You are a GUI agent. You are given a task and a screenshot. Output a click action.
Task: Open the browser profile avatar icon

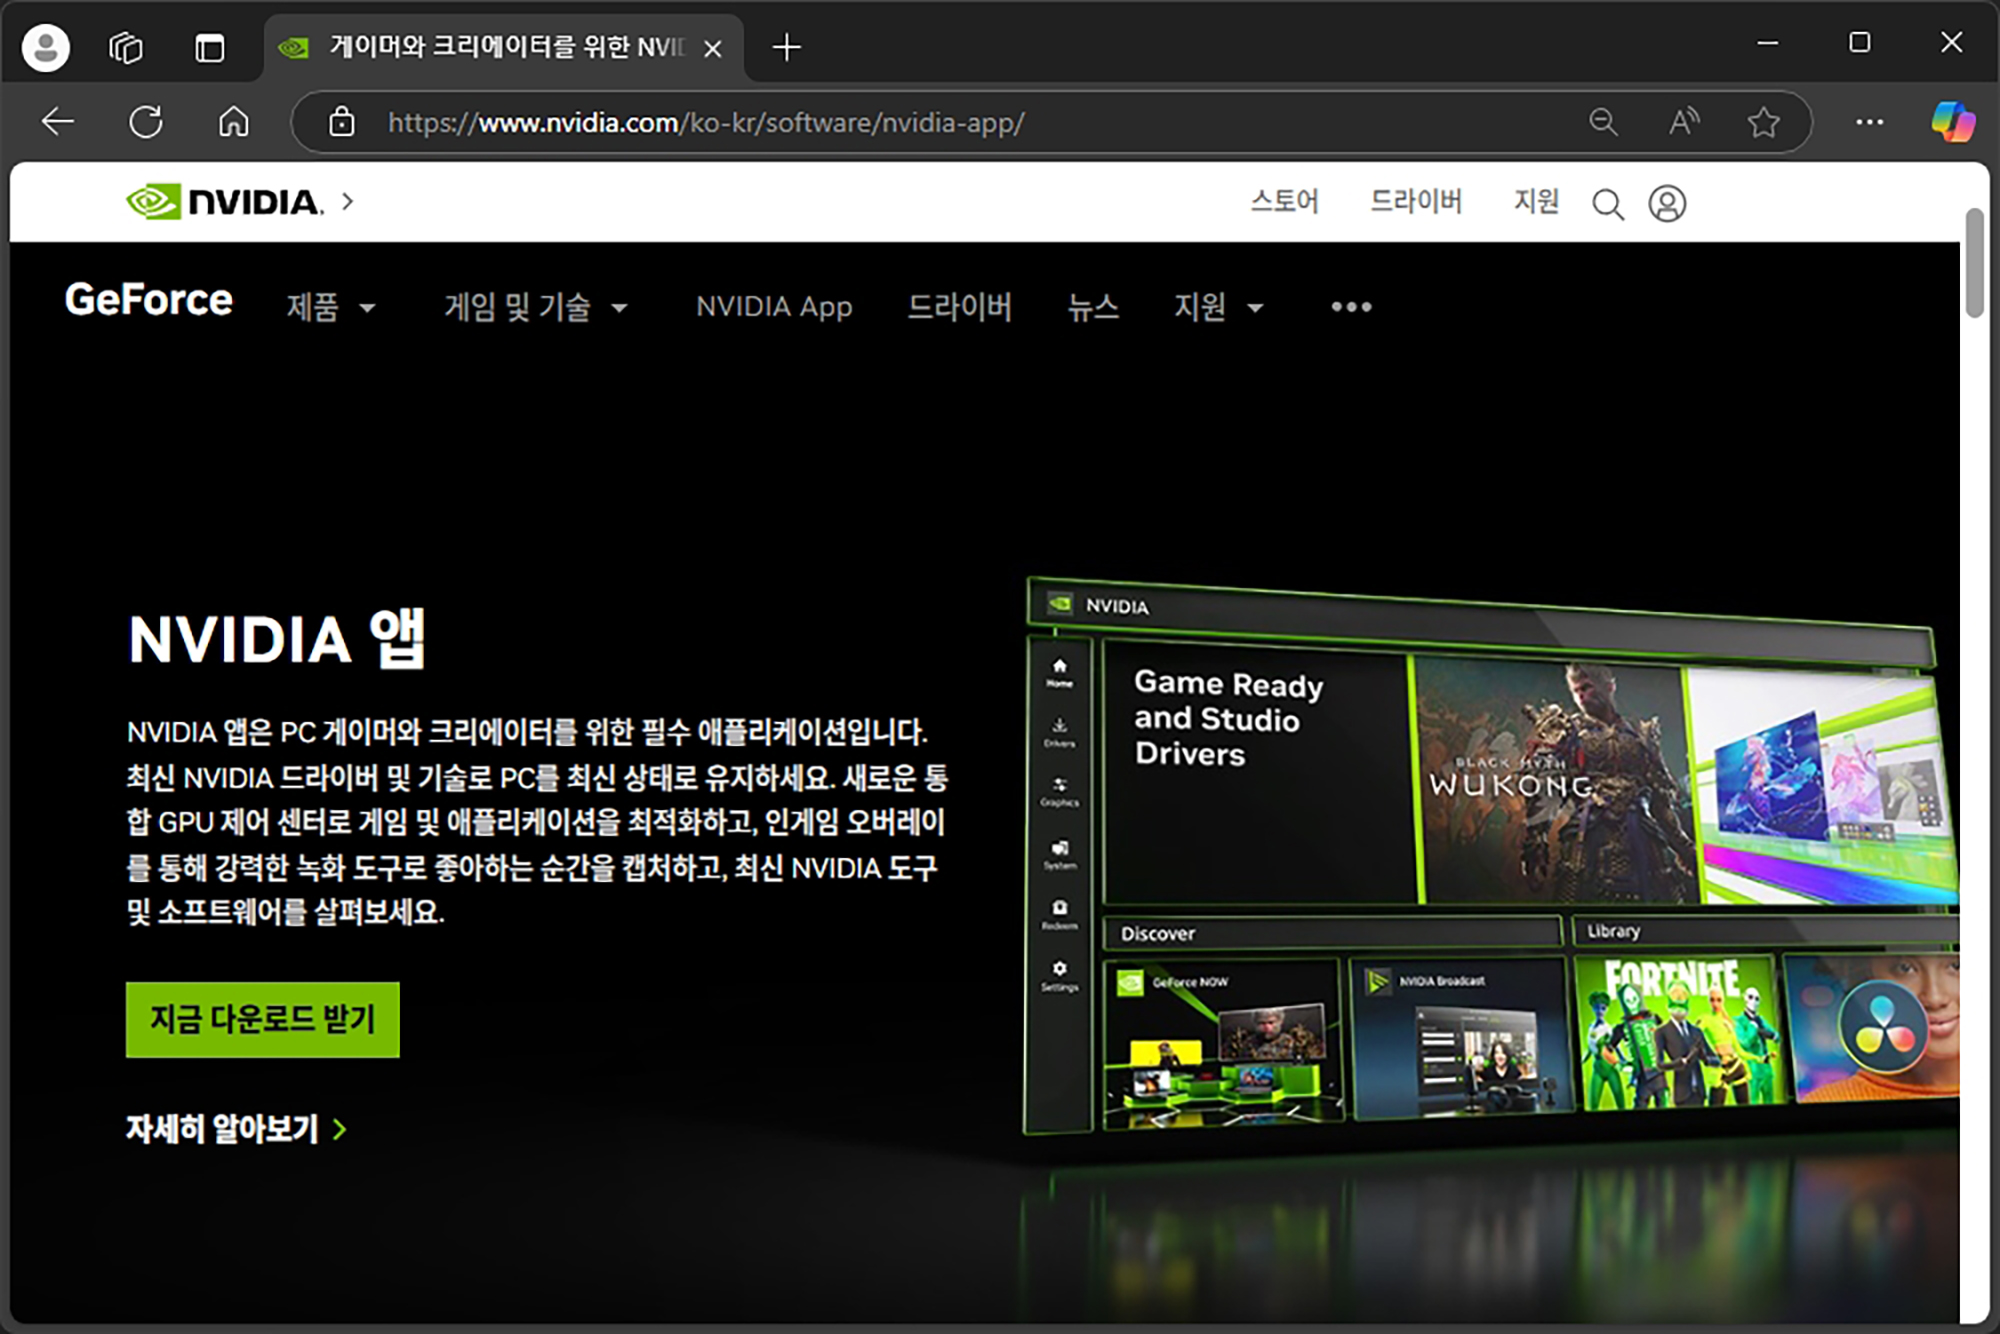tap(46, 47)
